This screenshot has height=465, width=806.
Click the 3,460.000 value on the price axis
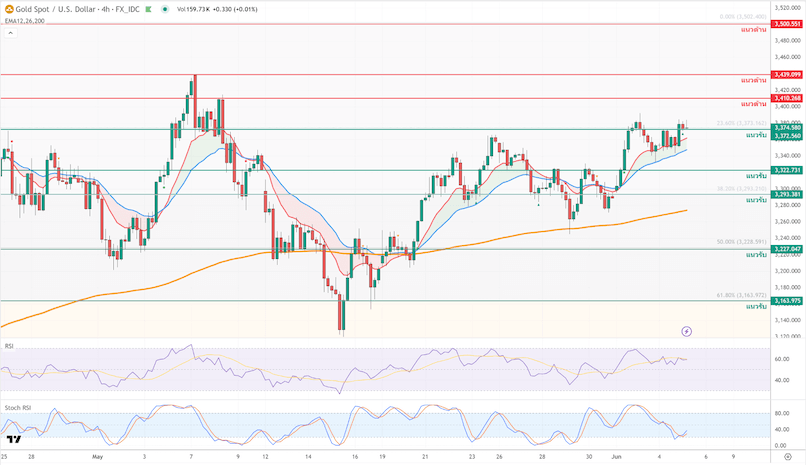(787, 57)
